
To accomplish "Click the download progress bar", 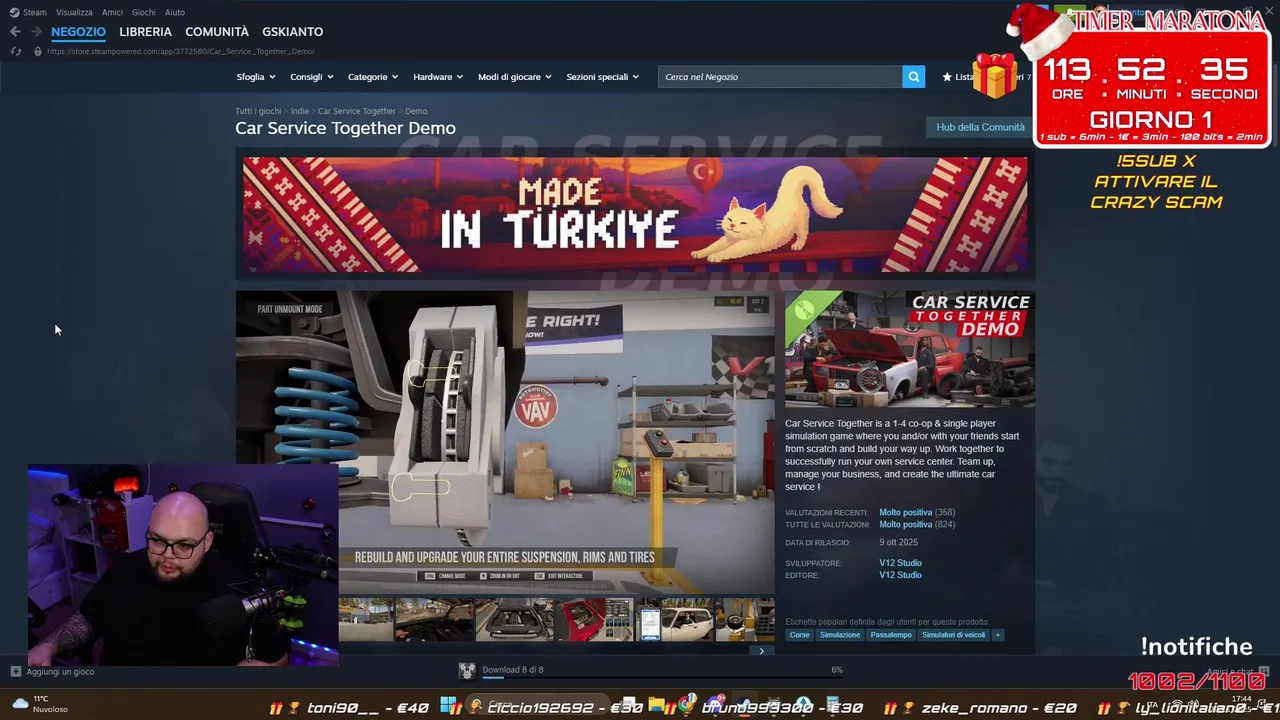I will pyautogui.click(x=662, y=679).
